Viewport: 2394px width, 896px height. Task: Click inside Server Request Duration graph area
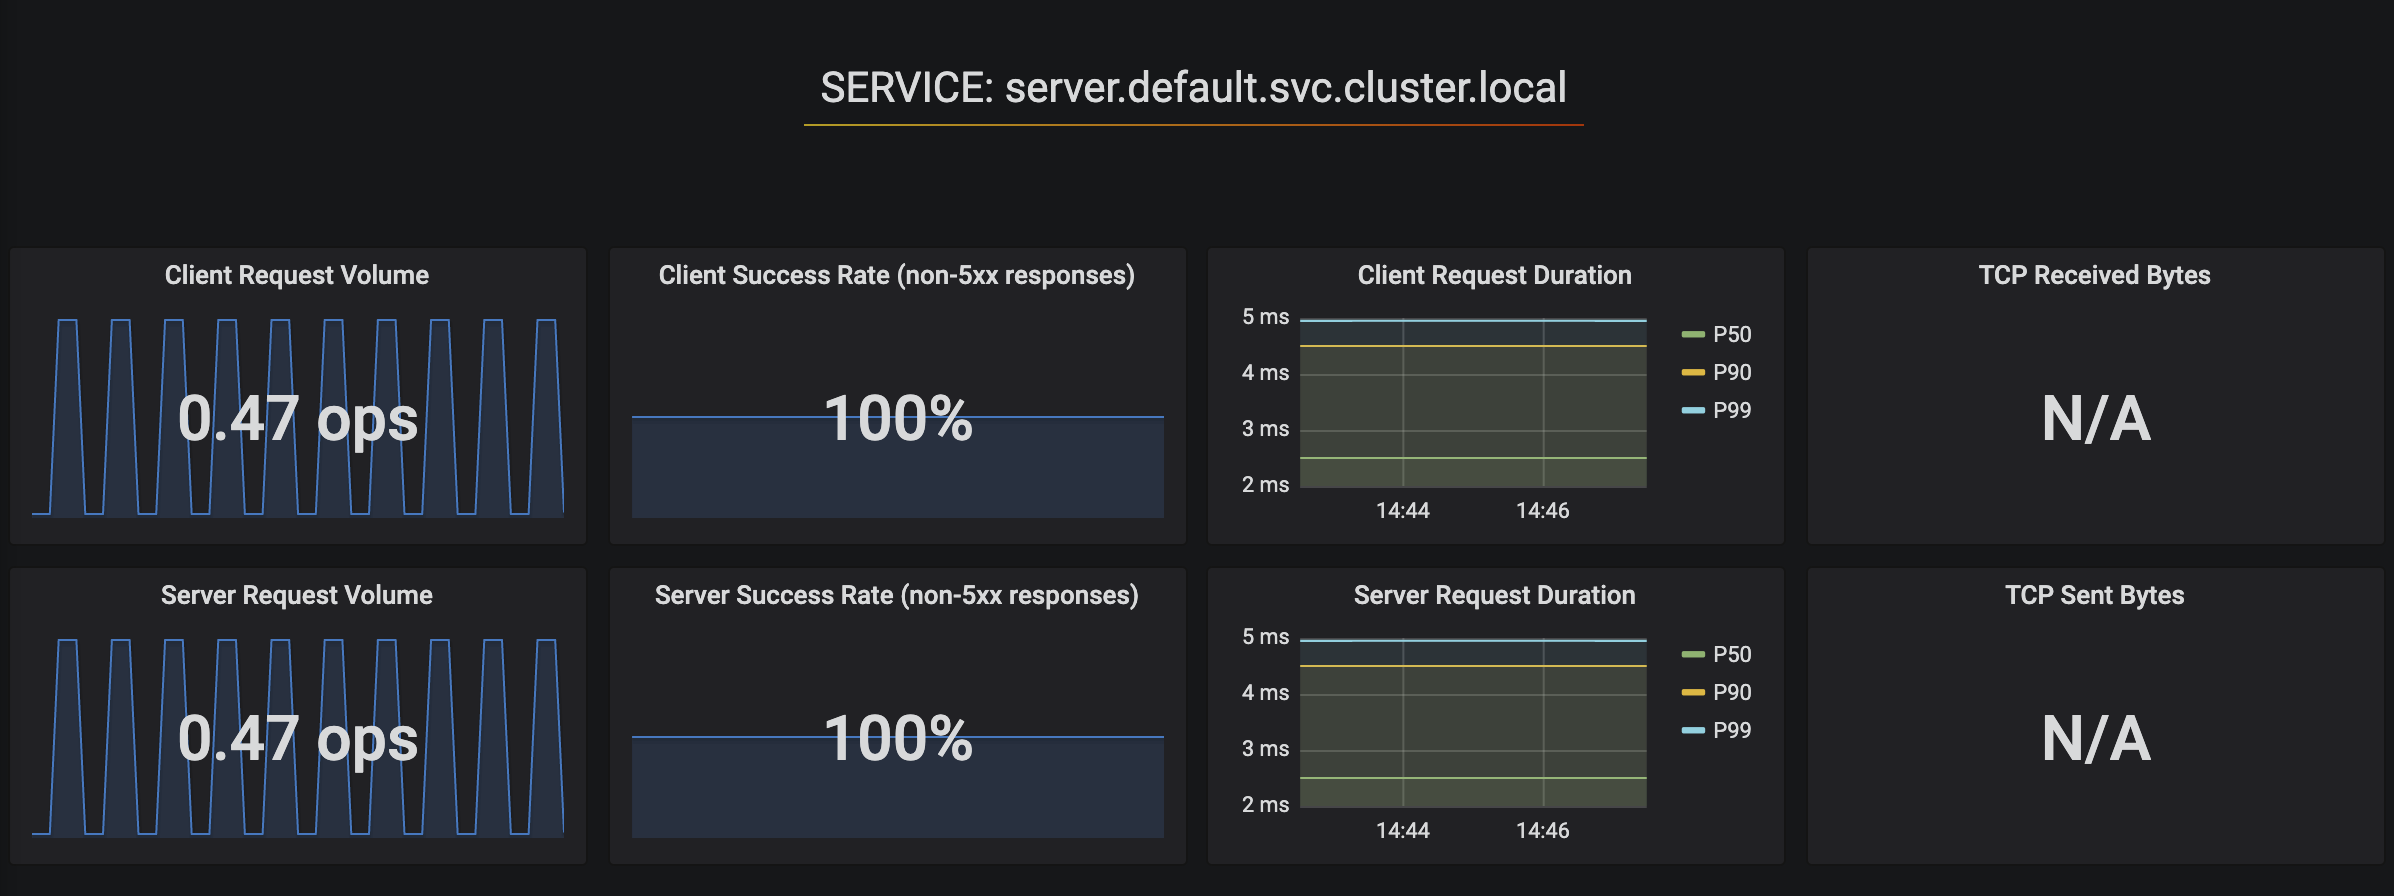[x=1473, y=723]
